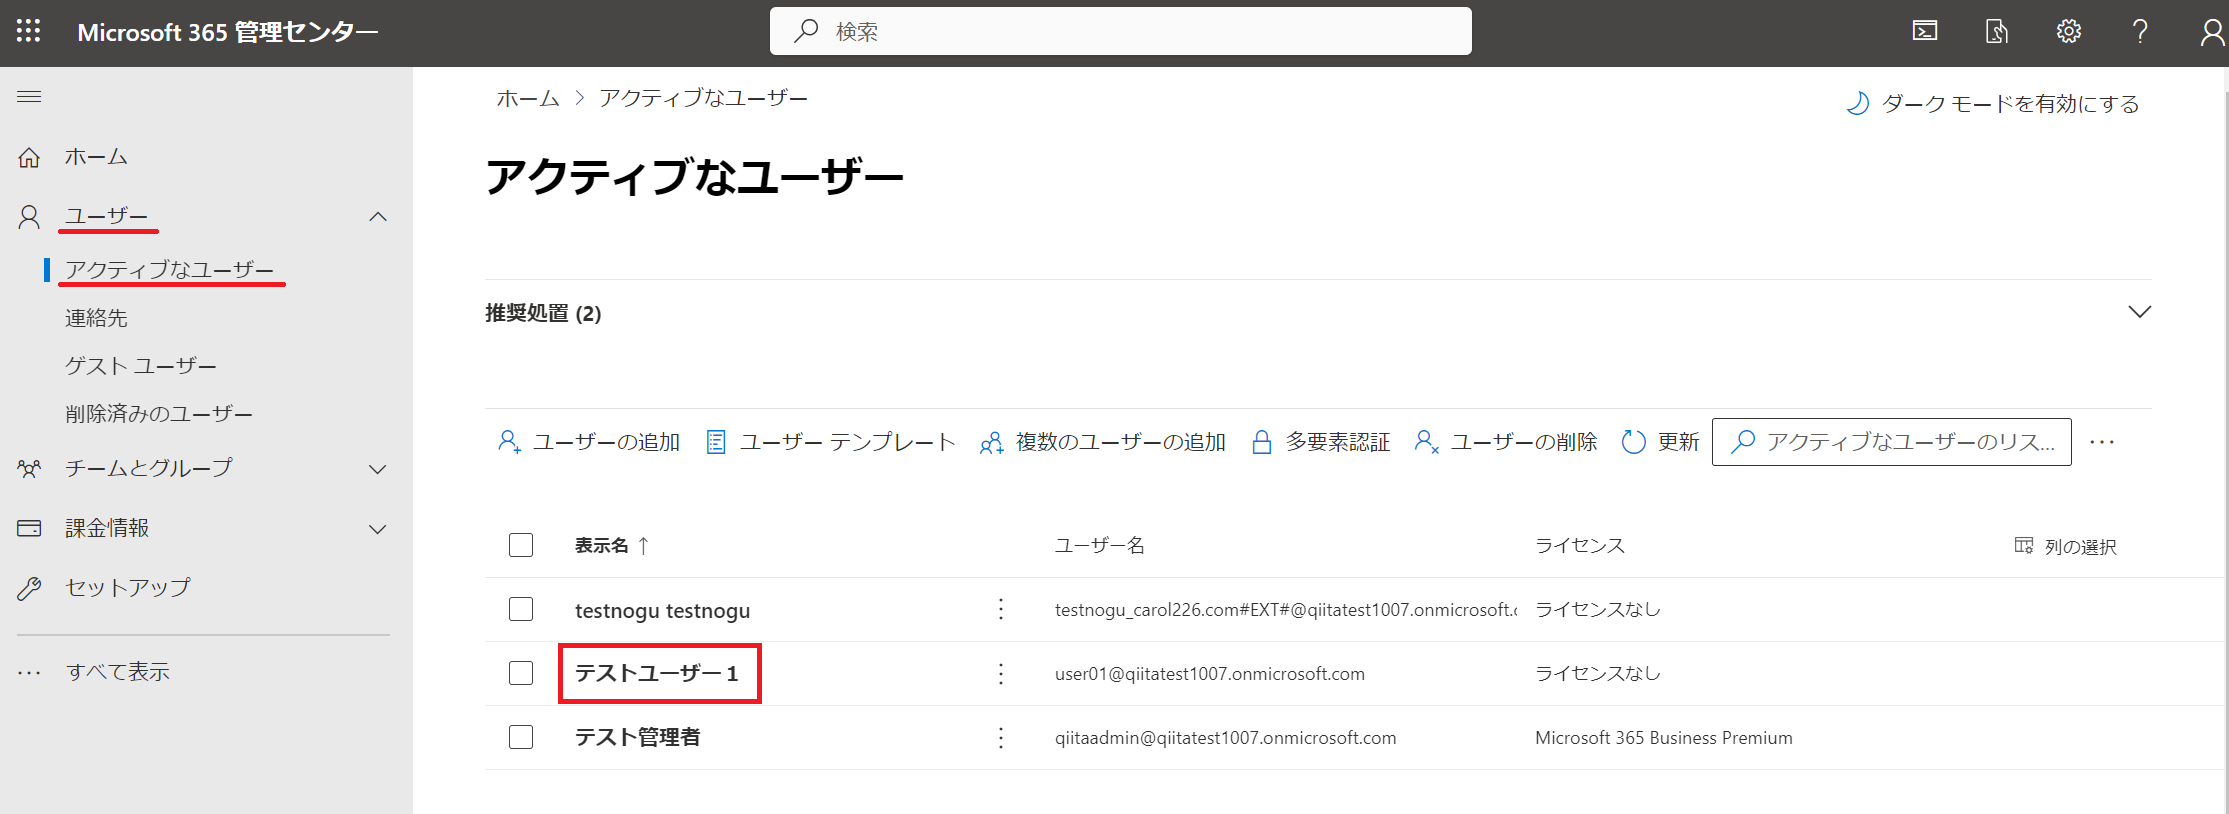
Task: Click the セットアップ wrench icon
Action: (x=29, y=588)
